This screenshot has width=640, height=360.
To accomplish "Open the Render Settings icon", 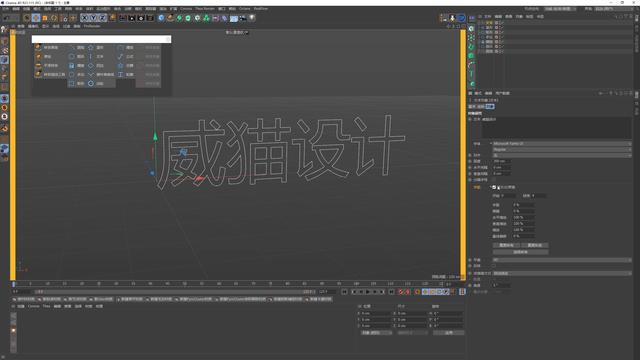I will coord(141,18).
